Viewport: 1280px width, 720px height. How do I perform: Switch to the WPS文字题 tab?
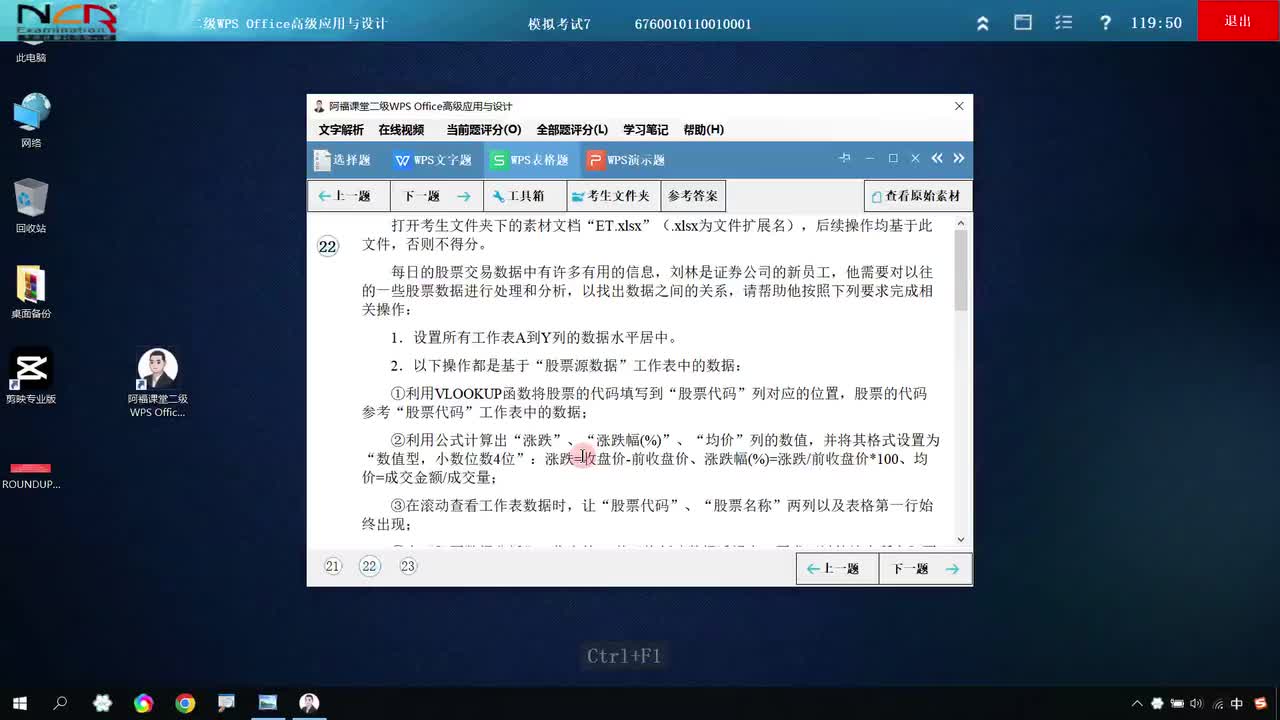click(433, 160)
